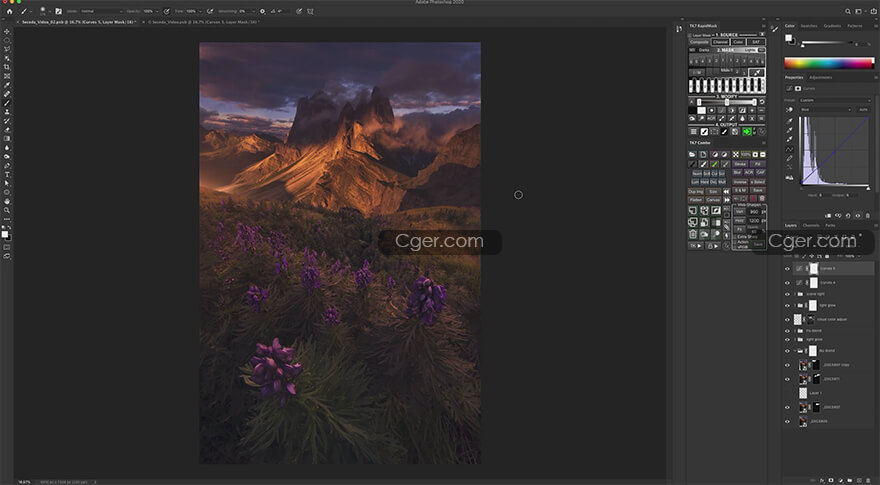Click the Auto button in curves Properties
The height and width of the screenshot is (485, 880).
click(863, 109)
